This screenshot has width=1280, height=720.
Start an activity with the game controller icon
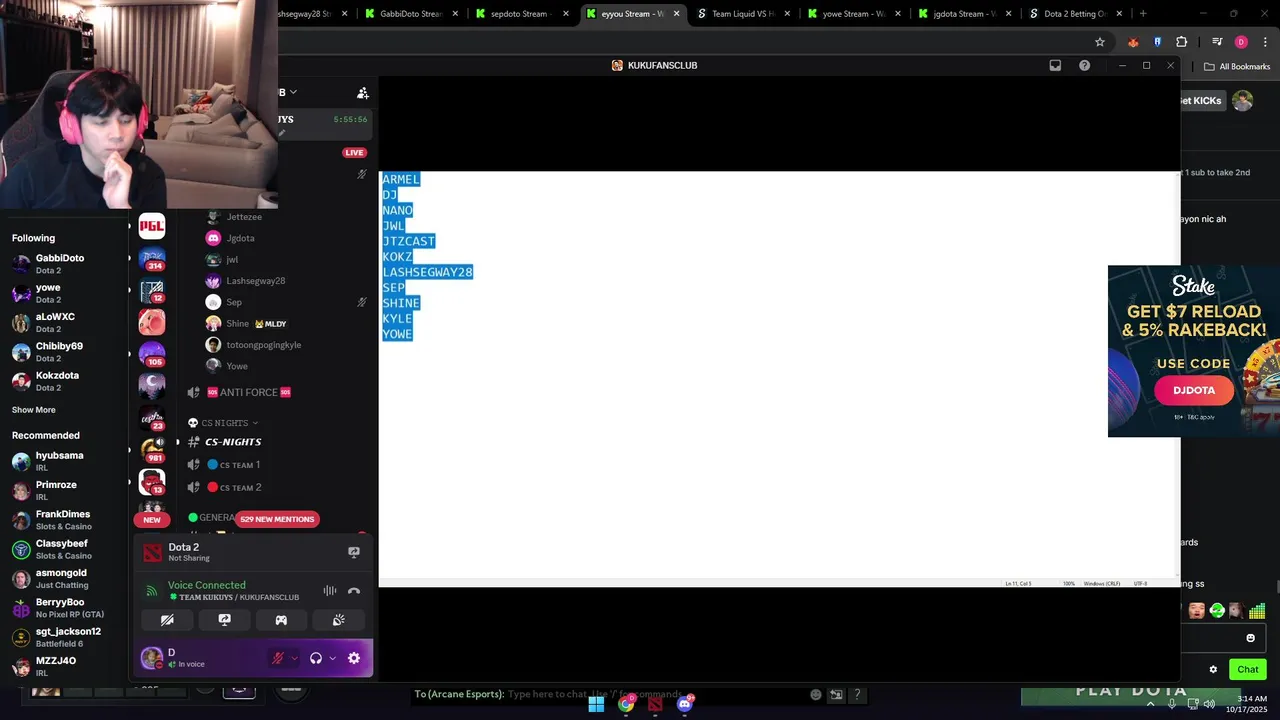tap(281, 620)
